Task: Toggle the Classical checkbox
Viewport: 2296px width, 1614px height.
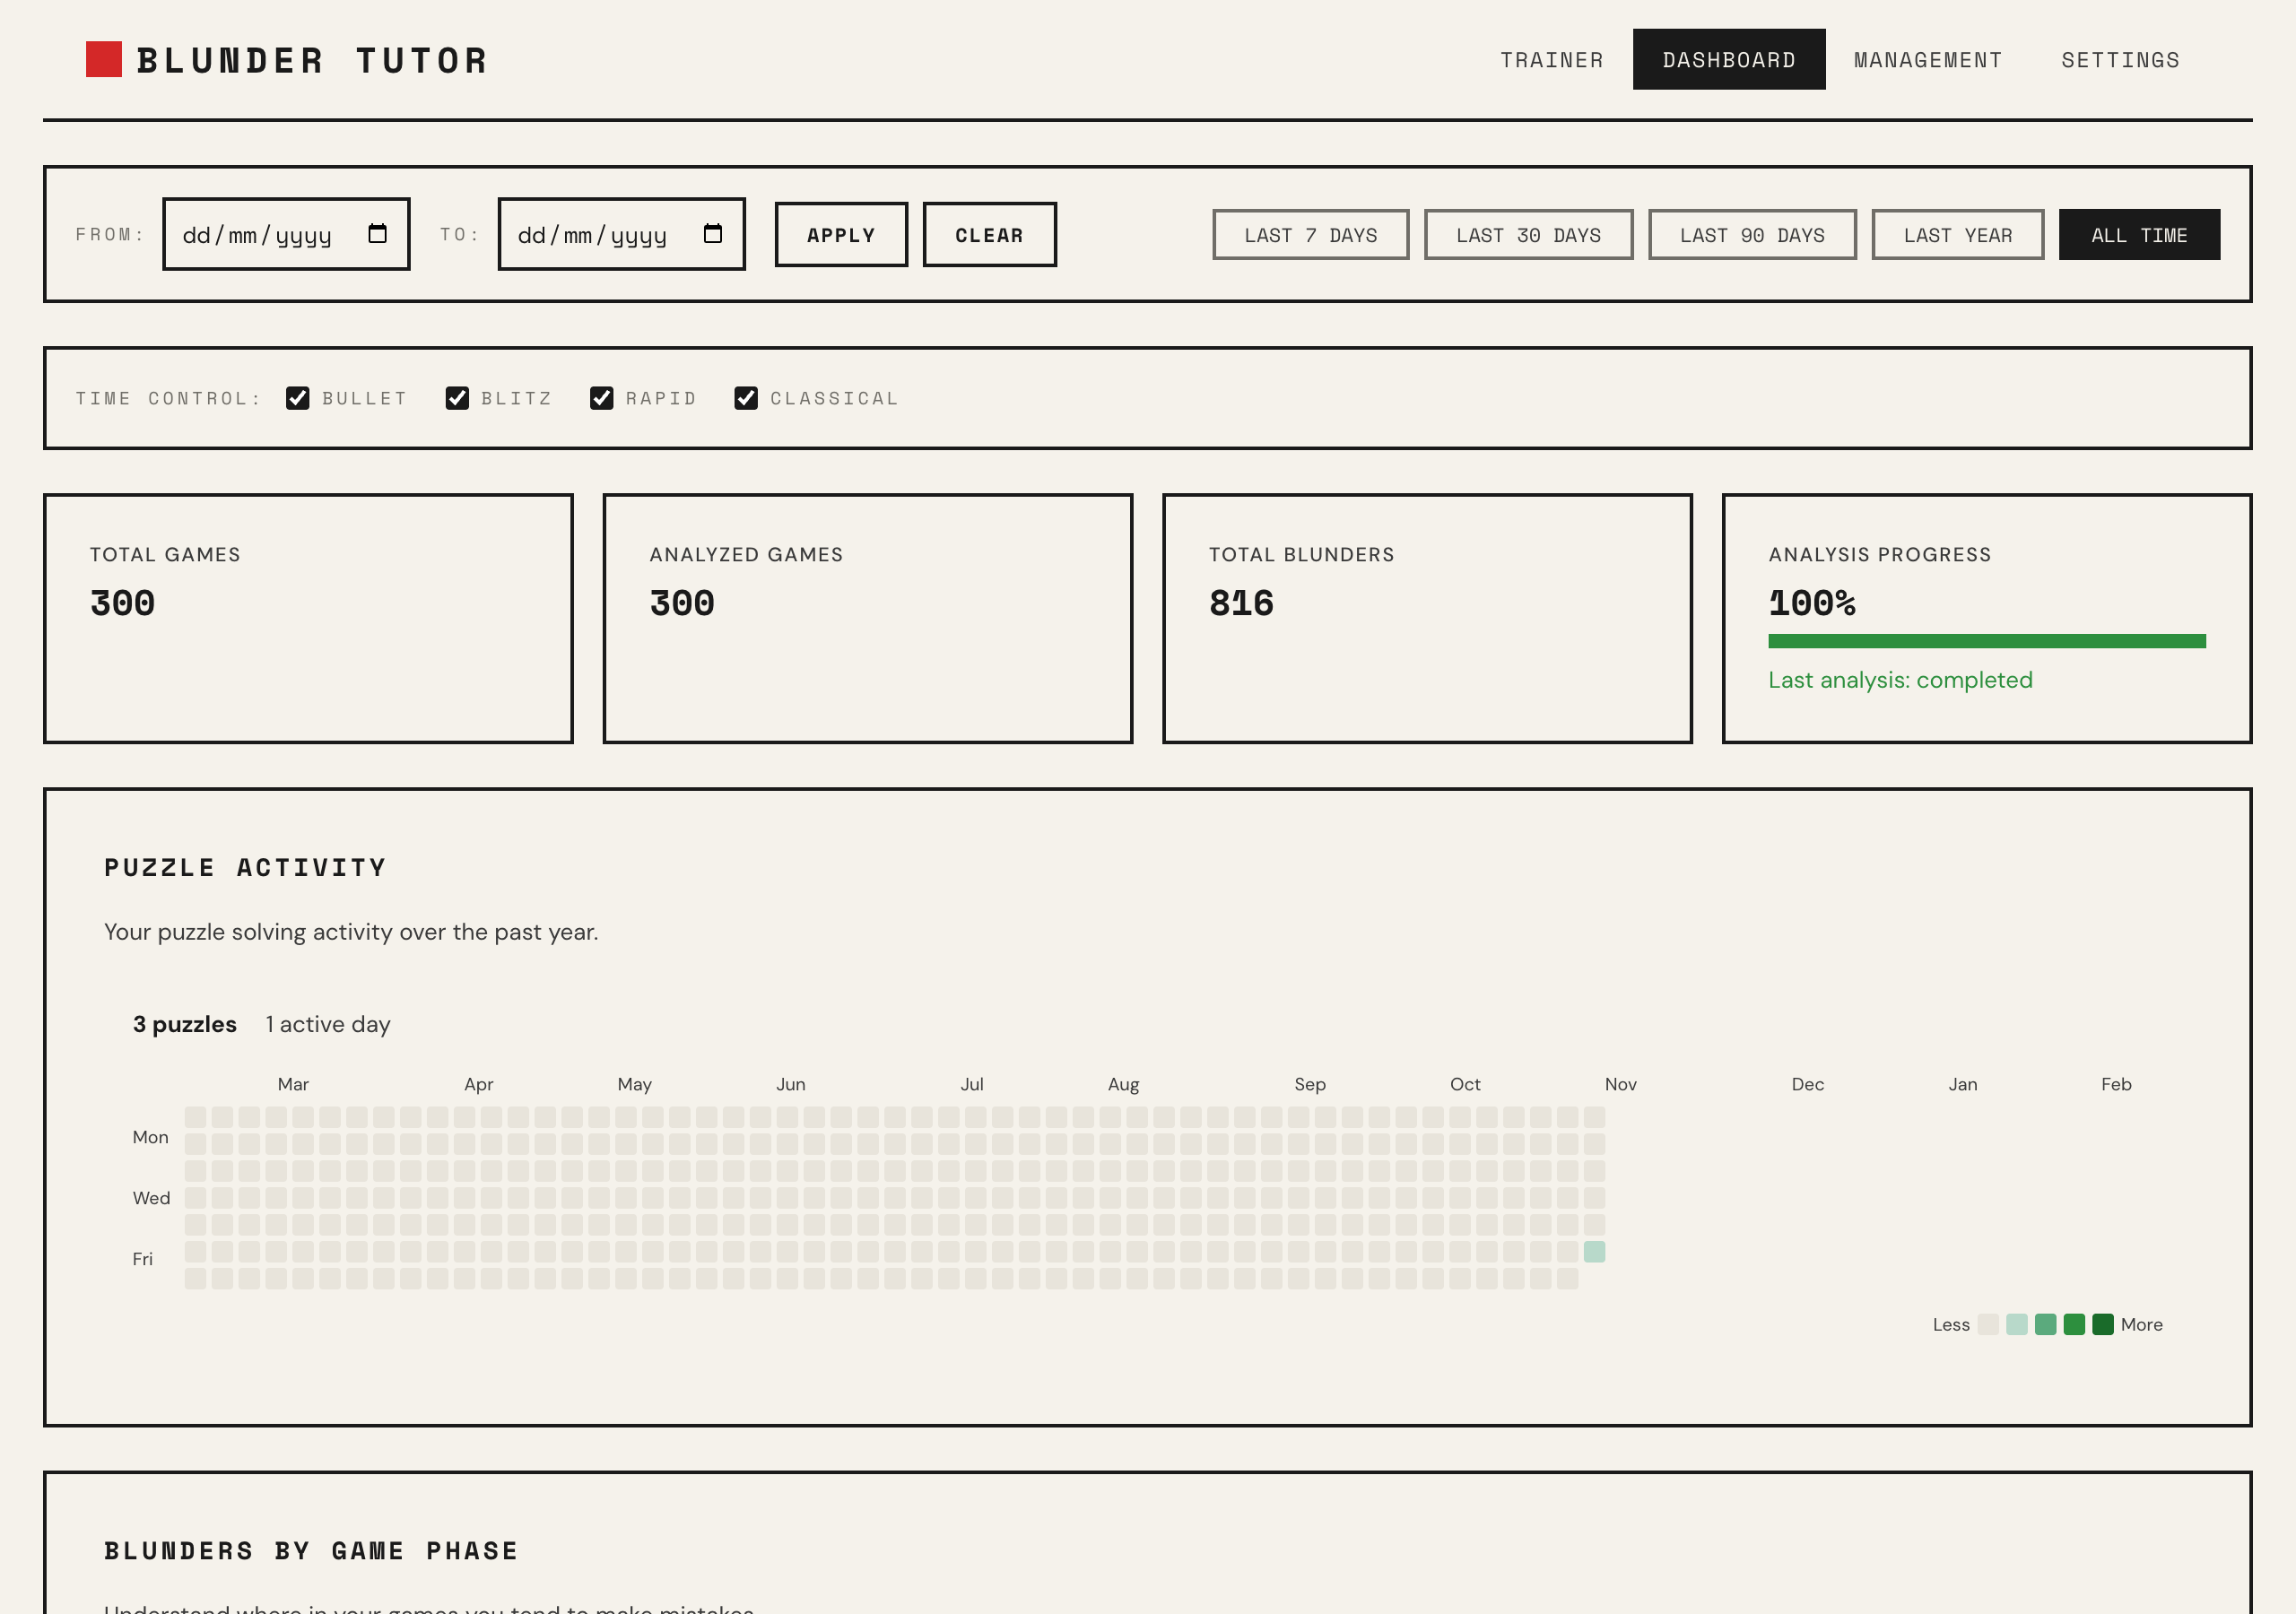Action: pyautogui.click(x=746, y=398)
